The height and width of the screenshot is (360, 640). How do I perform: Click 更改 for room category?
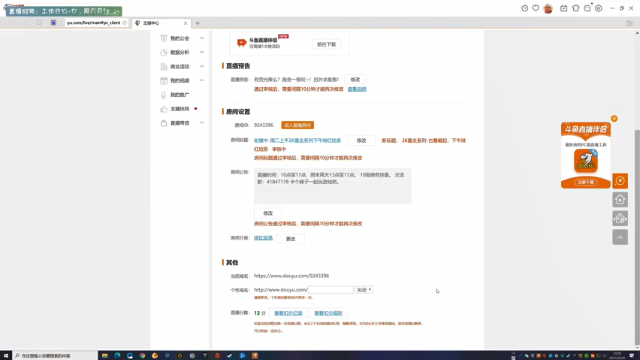(x=290, y=239)
